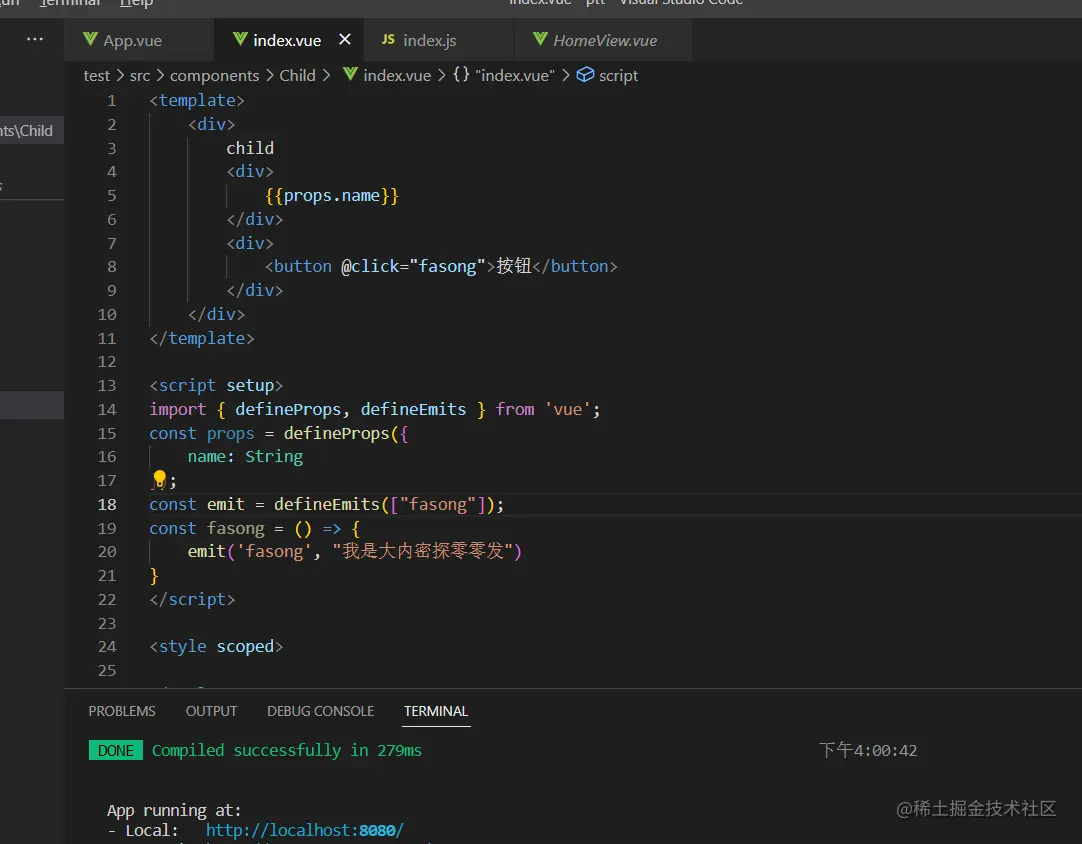Click the lightbulb quick-fix icon on line 17
Screen dimensions: 1082x844
pos(159,478)
